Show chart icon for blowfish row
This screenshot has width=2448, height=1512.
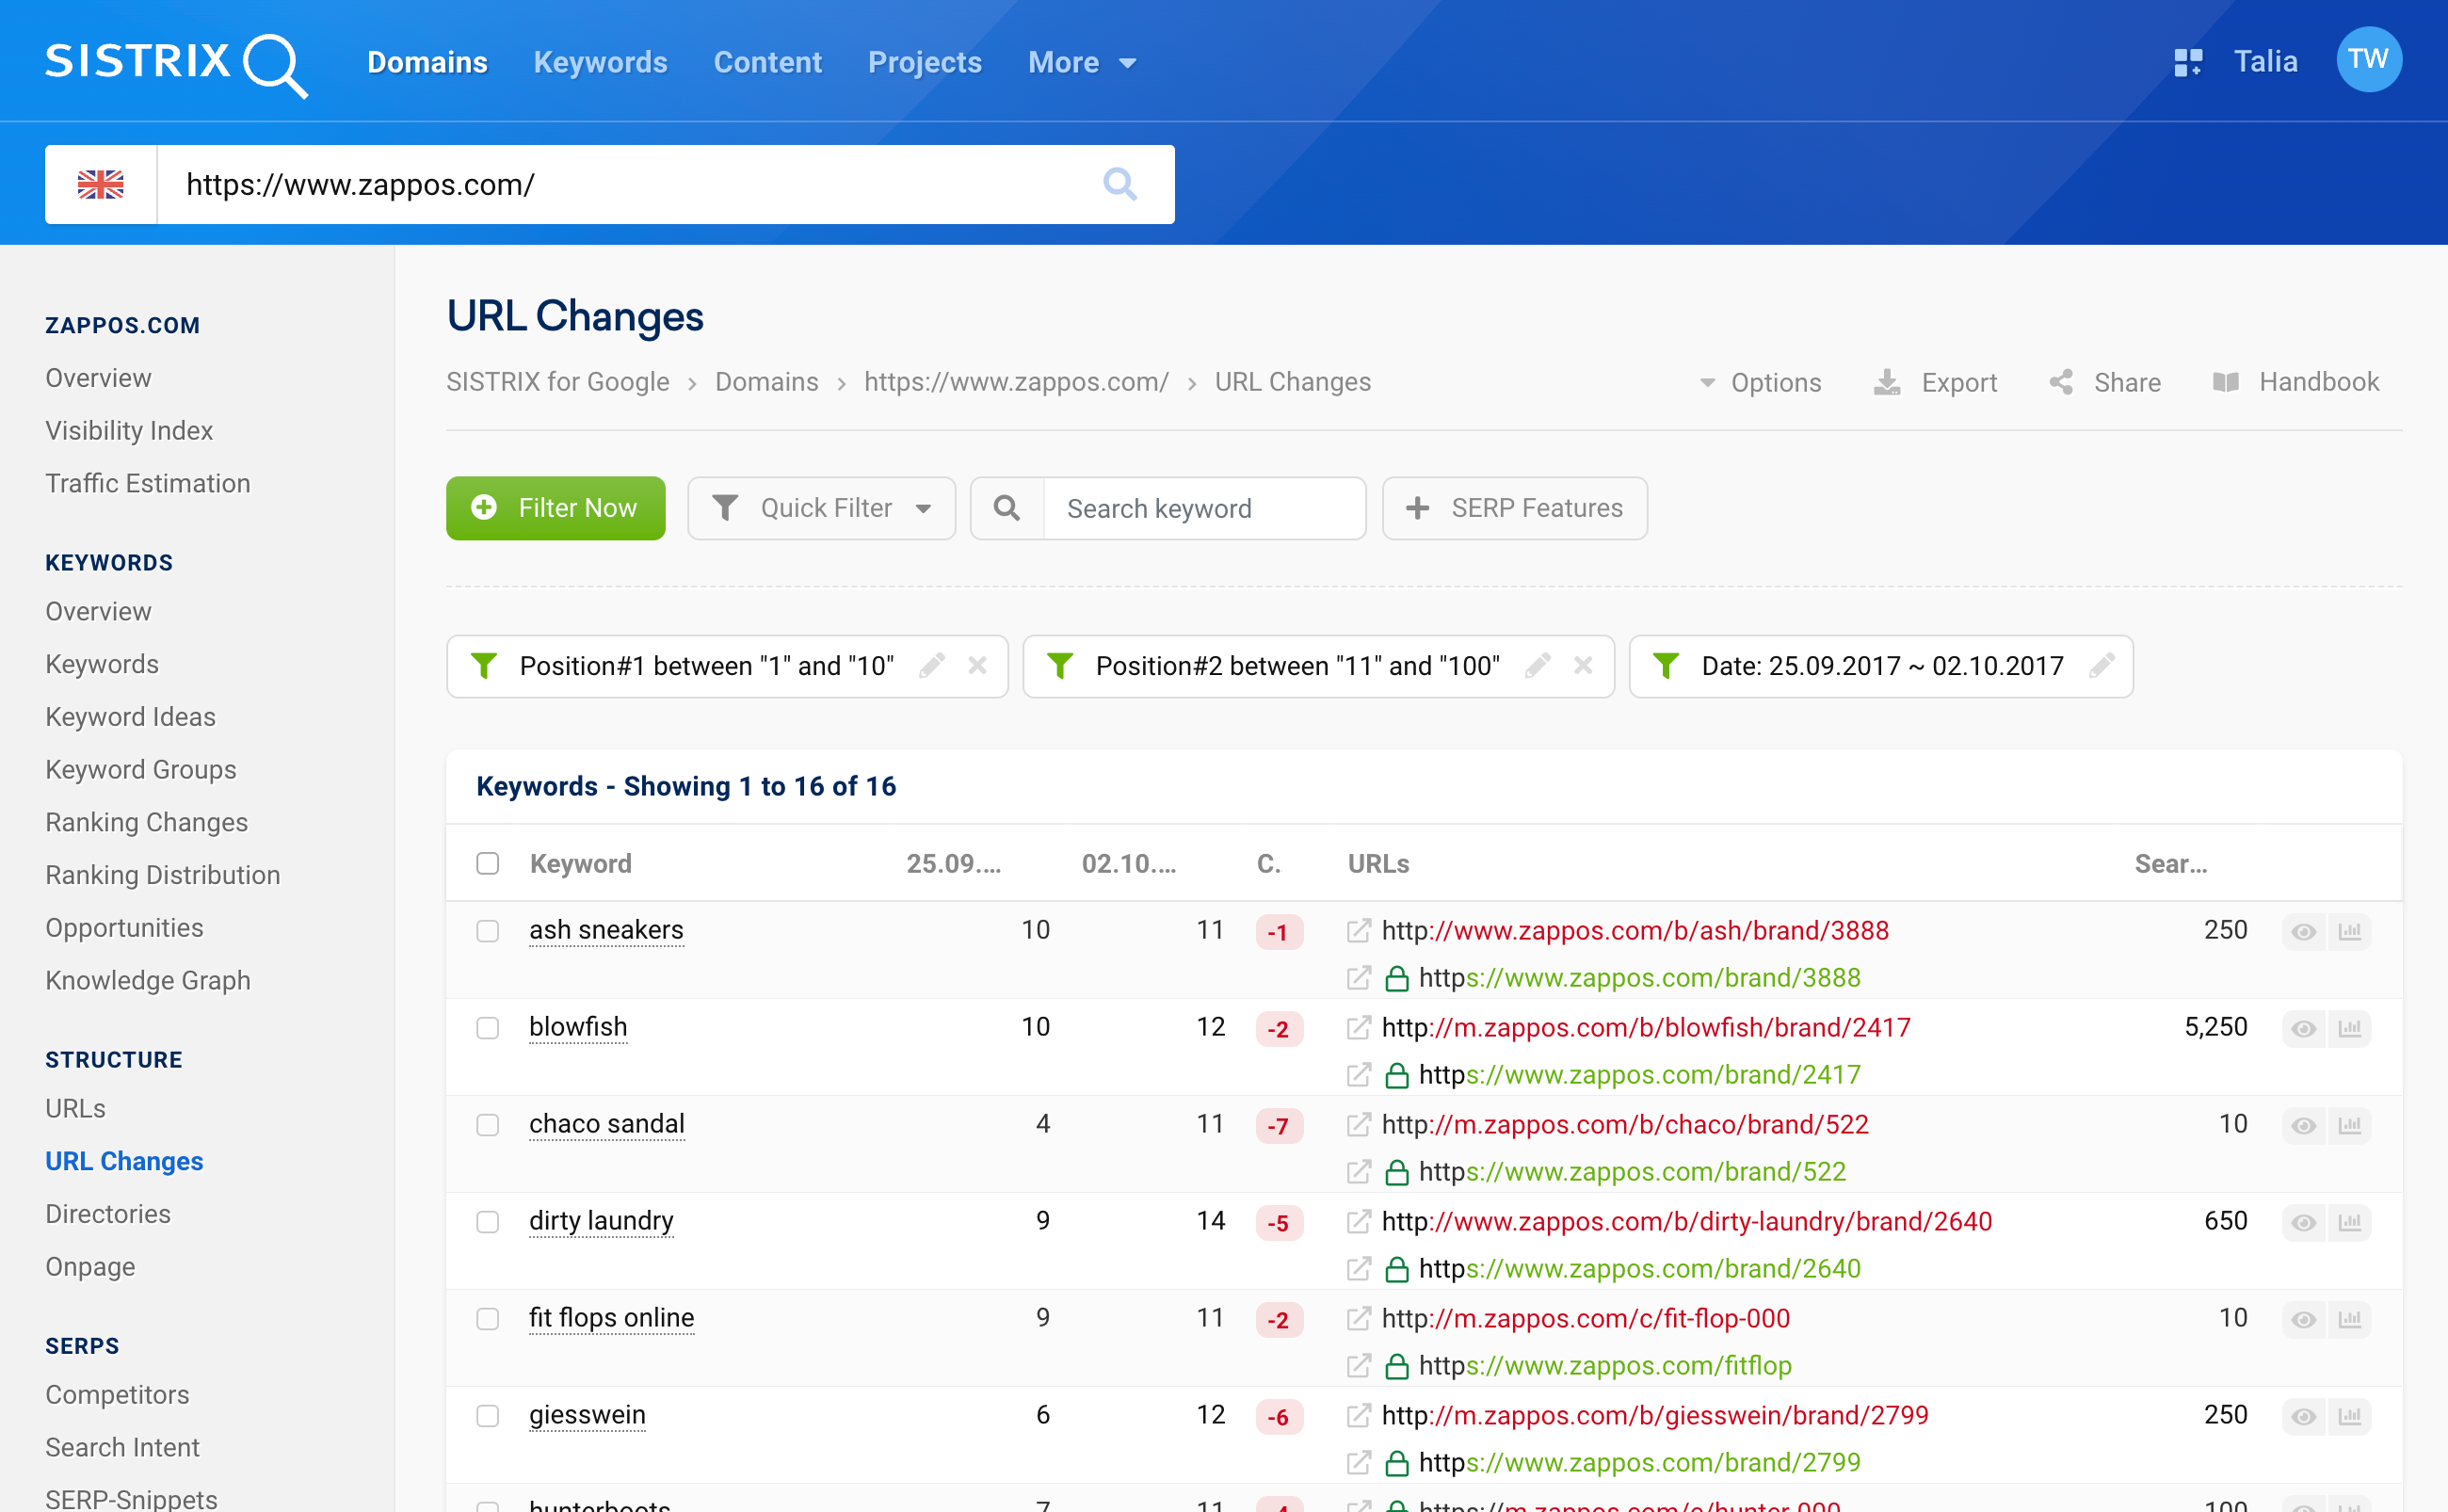(x=2350, y=1029)
